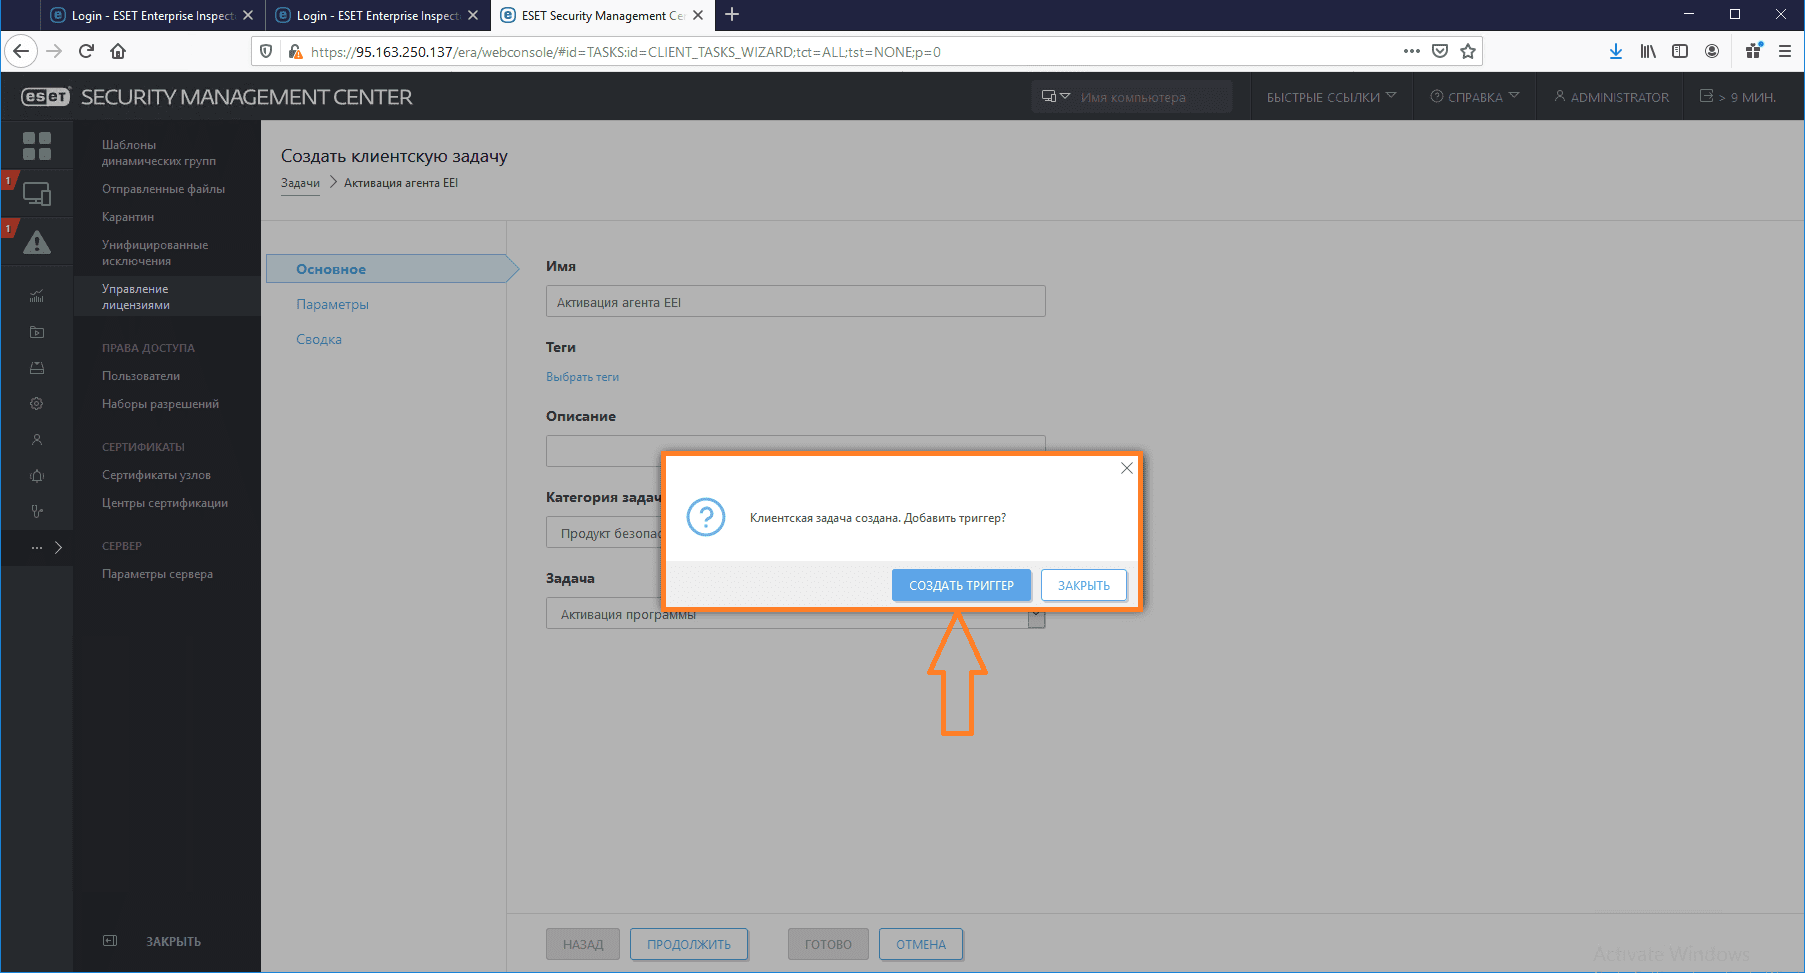The height and width of the screenshot is (973, 1805).
Task: Open Firefox hamburger menu
Action: point(1785,51)
